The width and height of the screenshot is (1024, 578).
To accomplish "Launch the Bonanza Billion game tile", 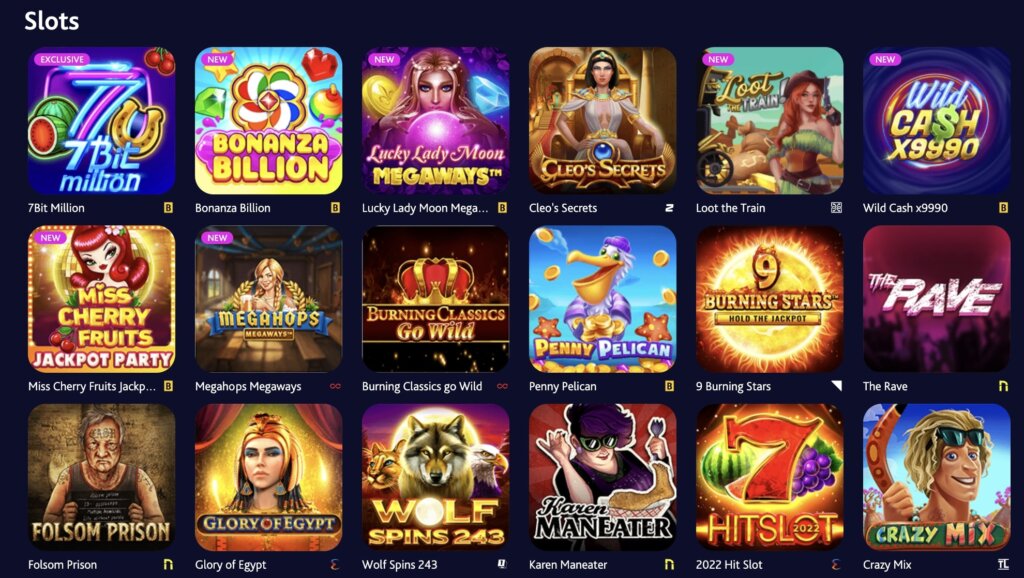I will 268,121.
